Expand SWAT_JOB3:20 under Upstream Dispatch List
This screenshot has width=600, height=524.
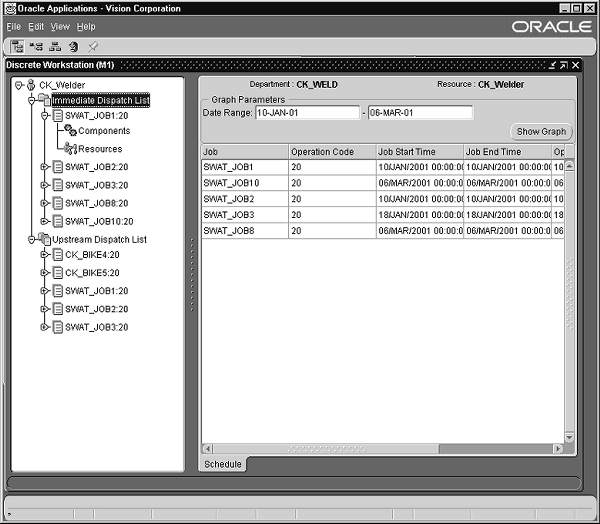44,327
